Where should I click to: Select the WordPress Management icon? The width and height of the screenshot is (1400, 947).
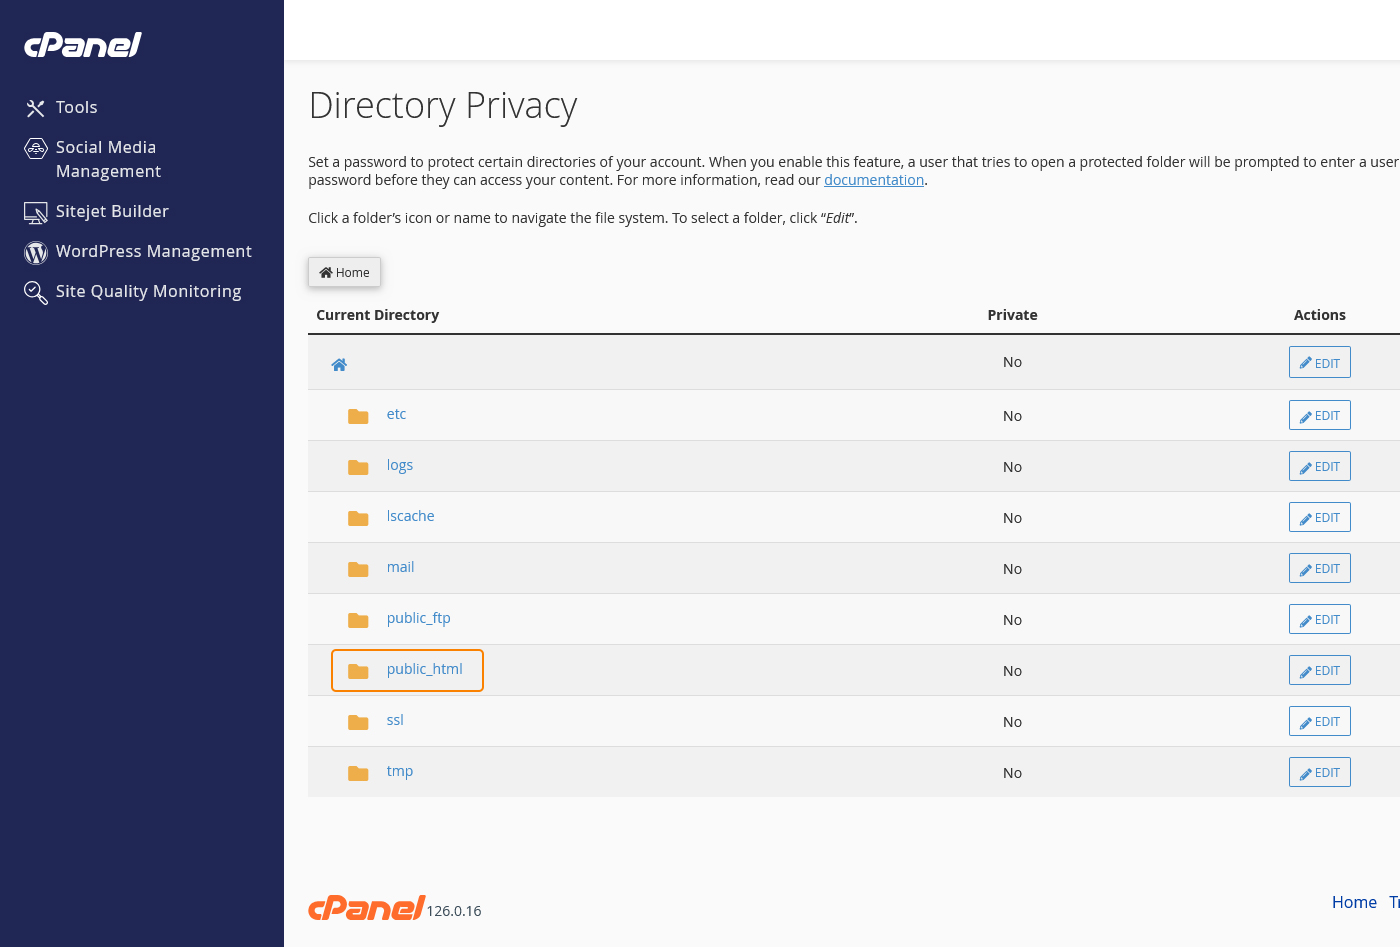[x=35, y=252]
